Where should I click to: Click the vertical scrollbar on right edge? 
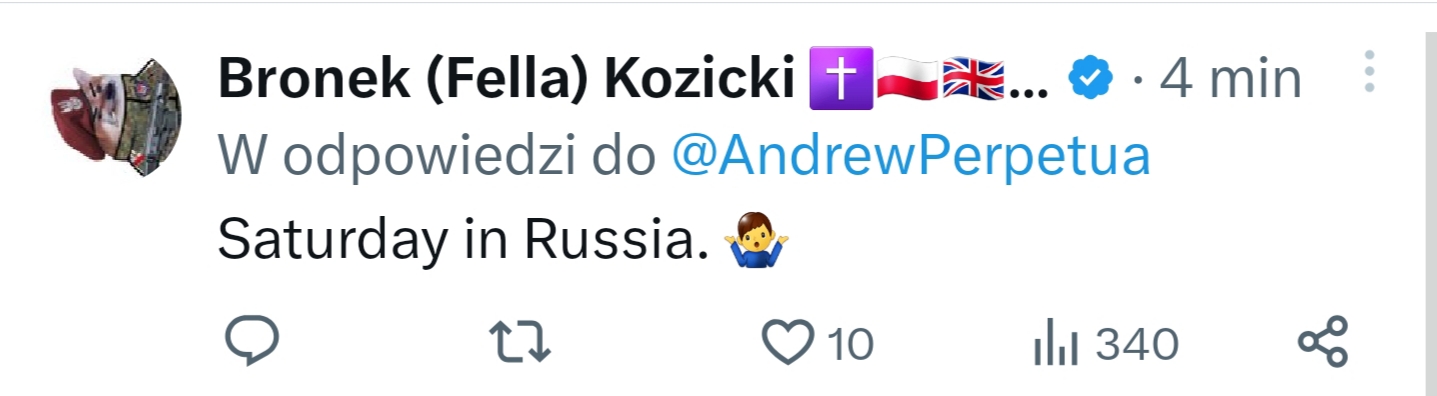[1431, 210]
